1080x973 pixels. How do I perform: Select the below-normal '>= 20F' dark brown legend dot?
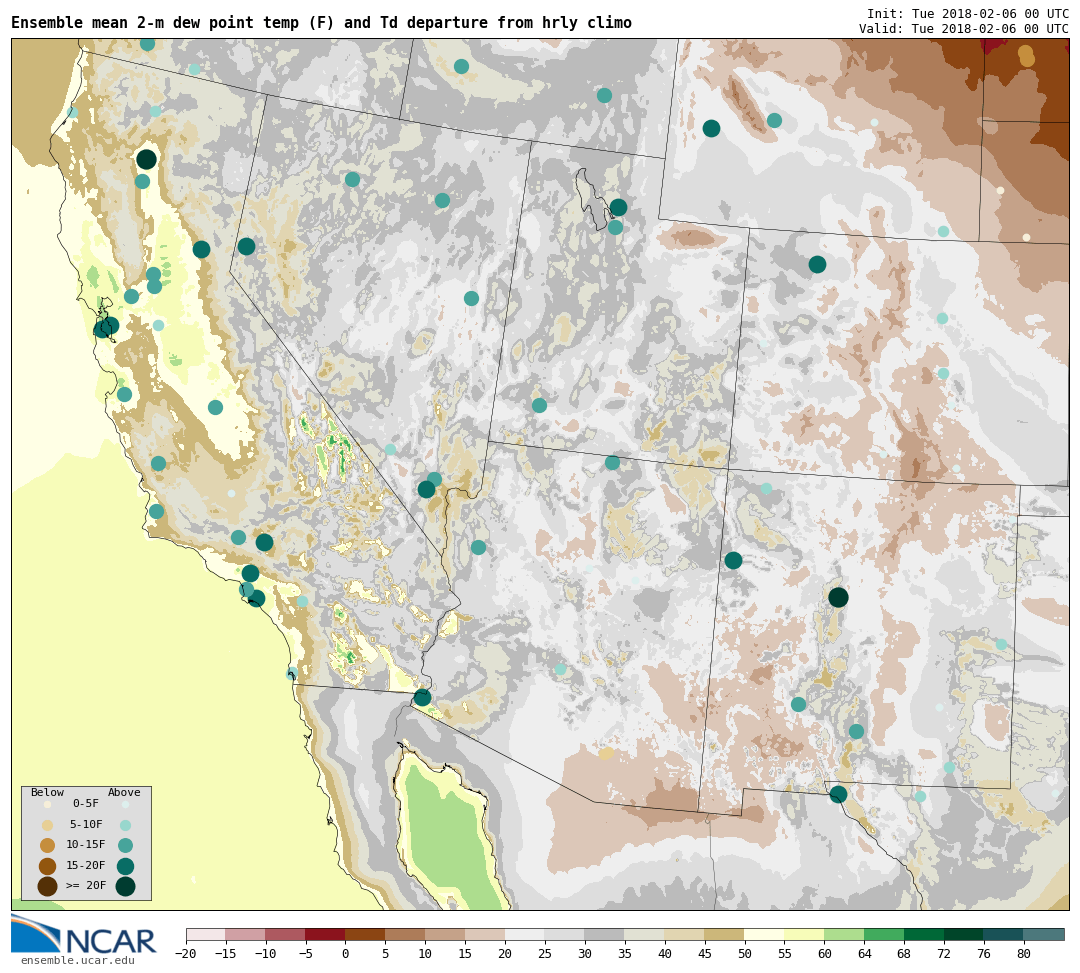pos(47,886)
